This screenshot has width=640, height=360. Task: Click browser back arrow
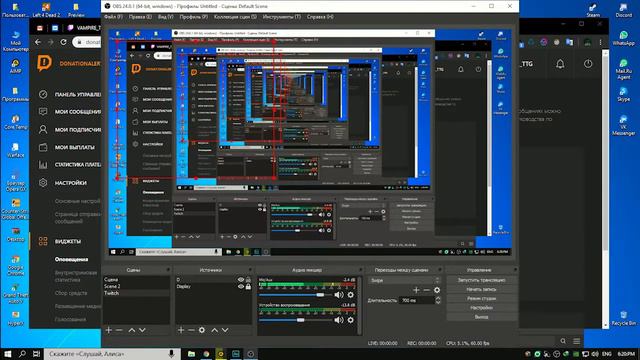click(38, 42)
